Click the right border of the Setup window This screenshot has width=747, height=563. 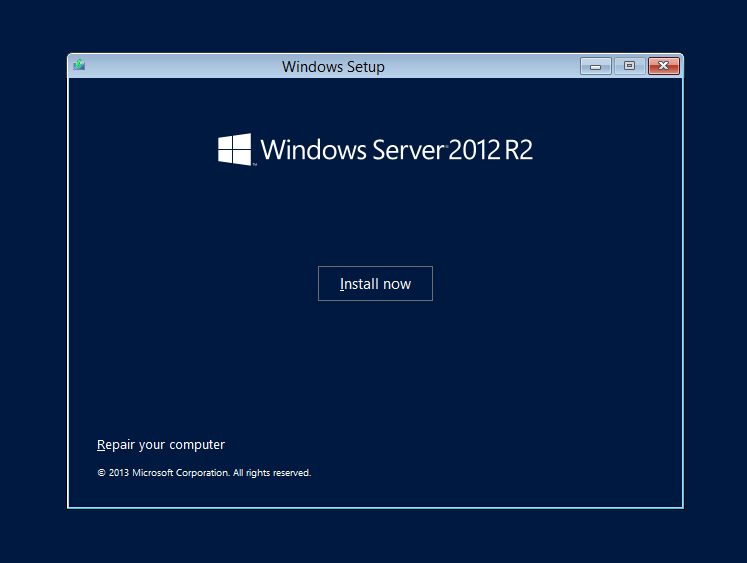(x=682, y=300)
